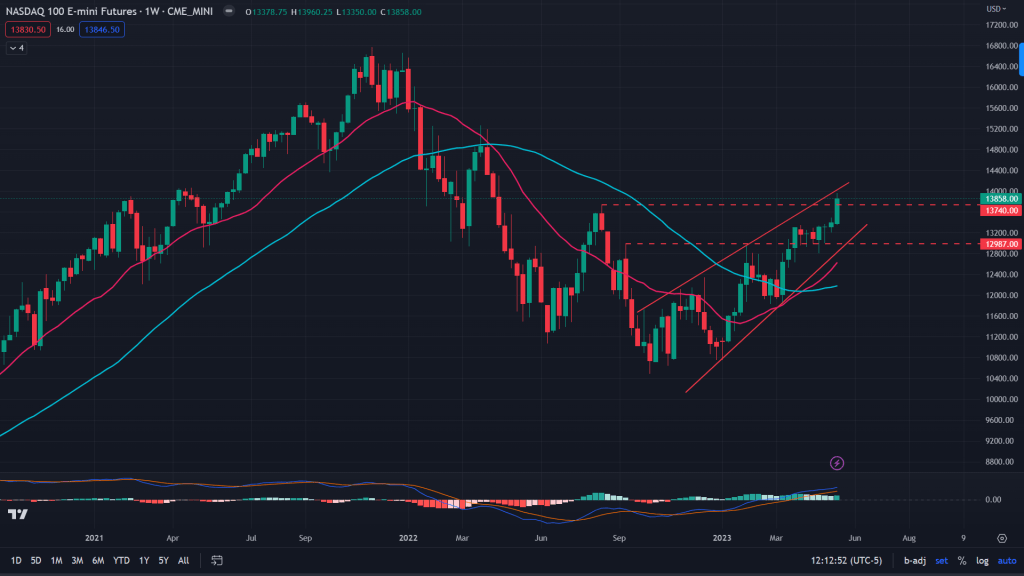Click the set settlement option
This screenshot has width=1024, height=576.
942,560
